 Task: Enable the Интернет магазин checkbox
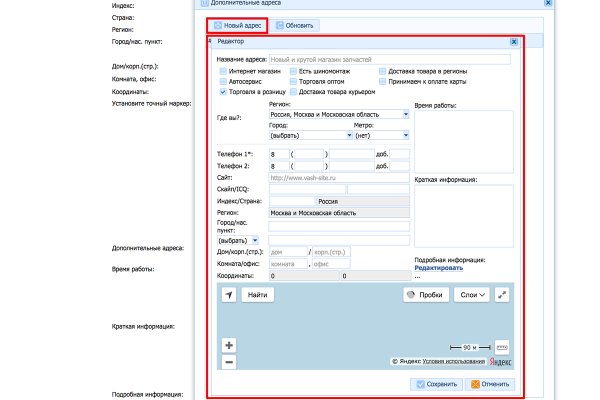(x=222, y=72)
